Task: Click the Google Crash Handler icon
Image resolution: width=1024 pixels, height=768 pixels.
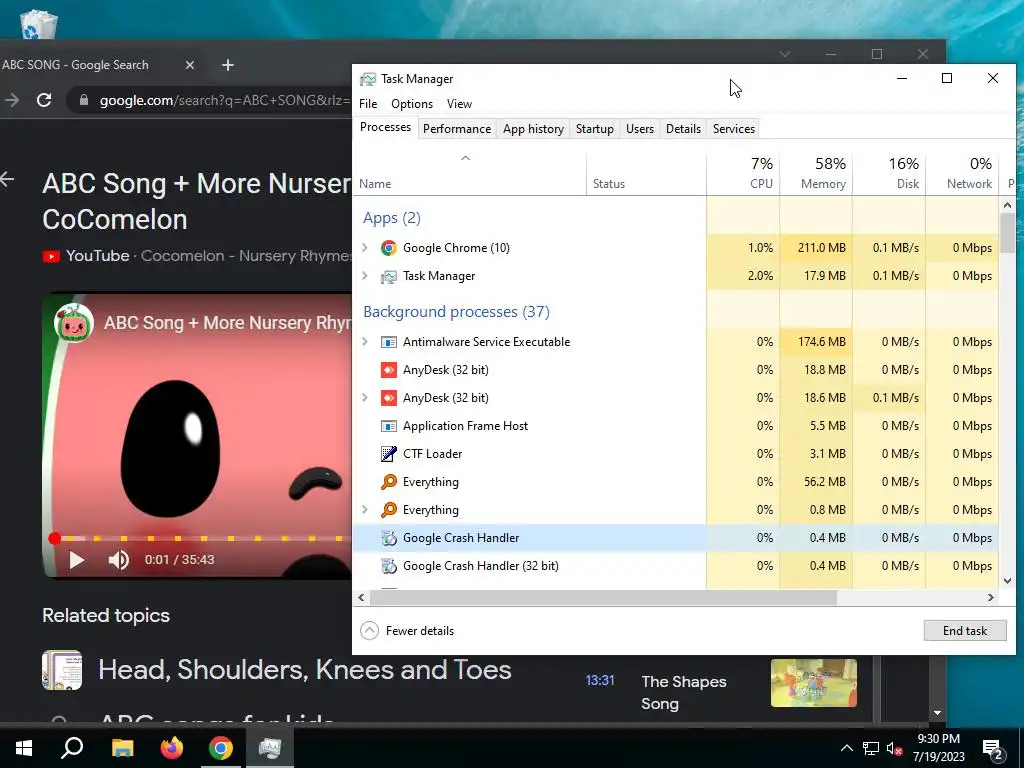Action: click(389, 538)
